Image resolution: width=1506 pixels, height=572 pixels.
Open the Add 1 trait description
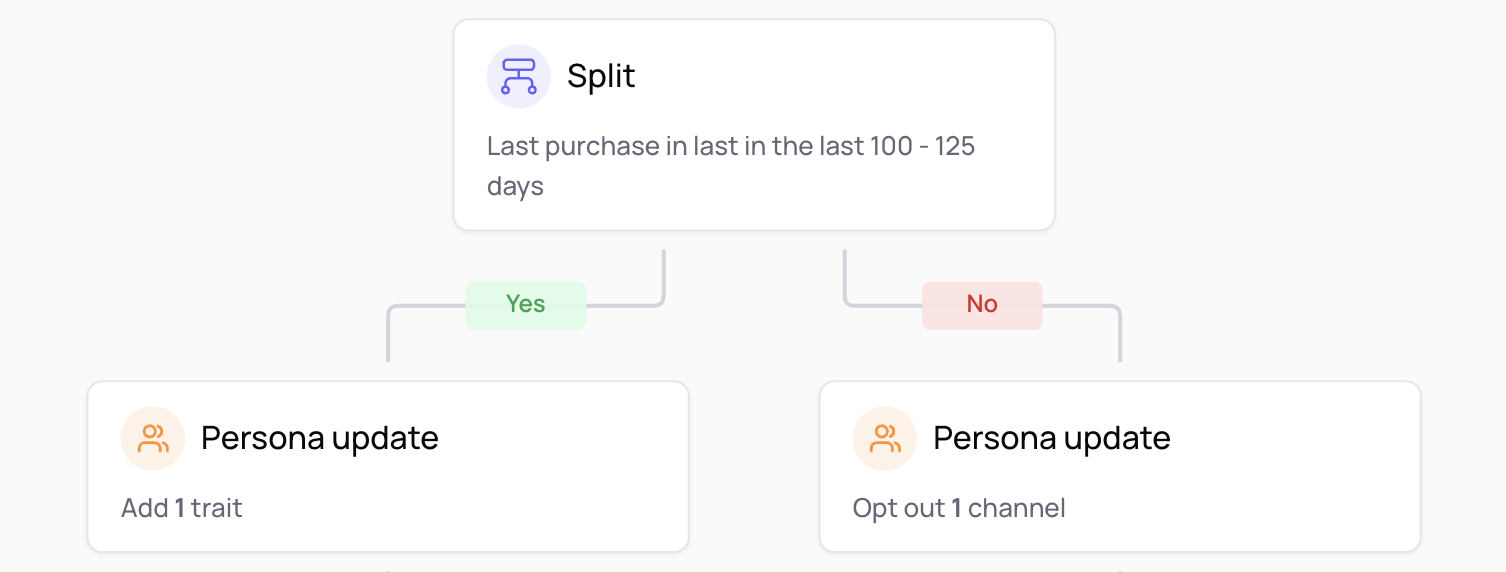pos(182,508)
